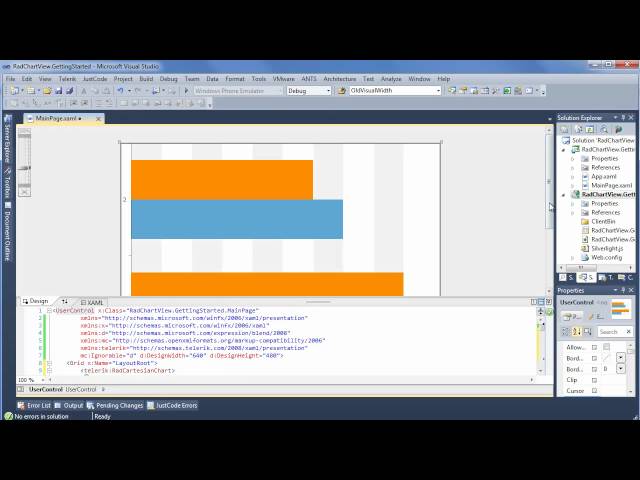This screenshot has height=480, width=640.
Task: Open the File menu
Action: [10, 79]
